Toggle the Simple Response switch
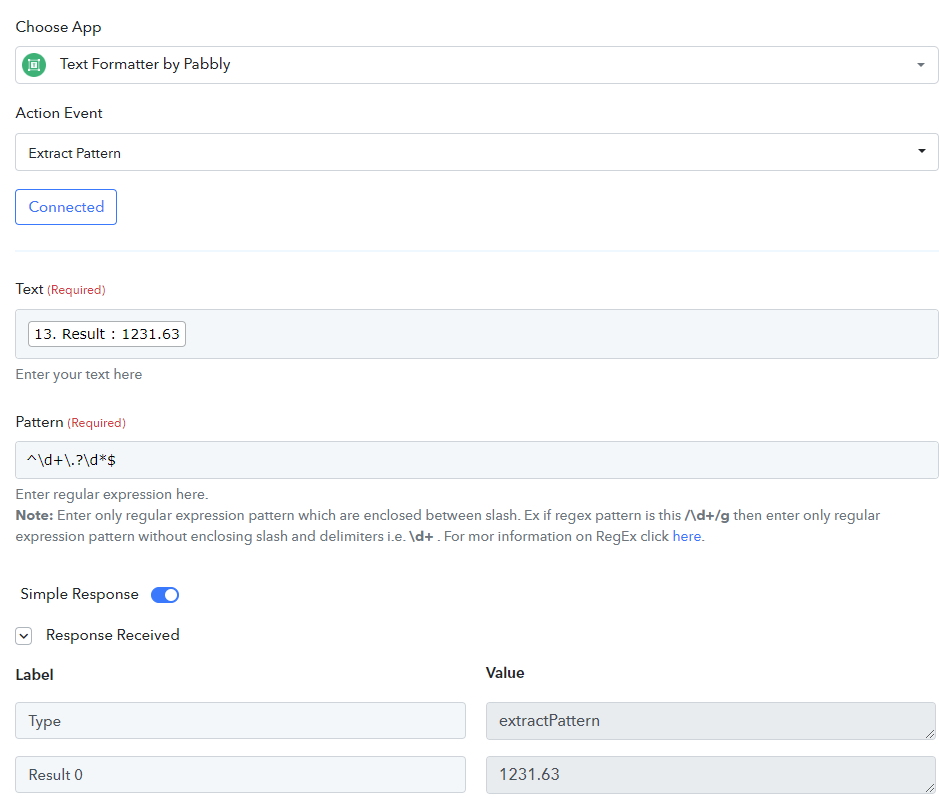The width and height of the screenshot is (939, 799). (165, 595)
